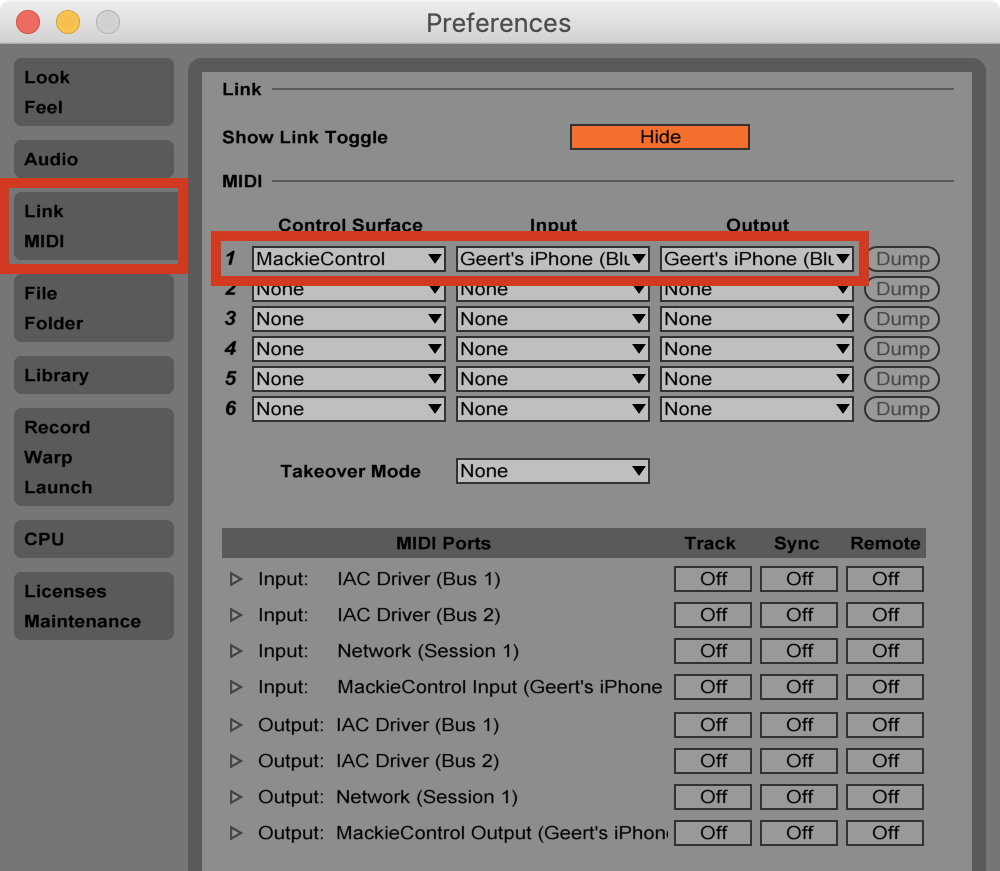
Task: Close the Preferences window
Action: [x=28, y=22]
